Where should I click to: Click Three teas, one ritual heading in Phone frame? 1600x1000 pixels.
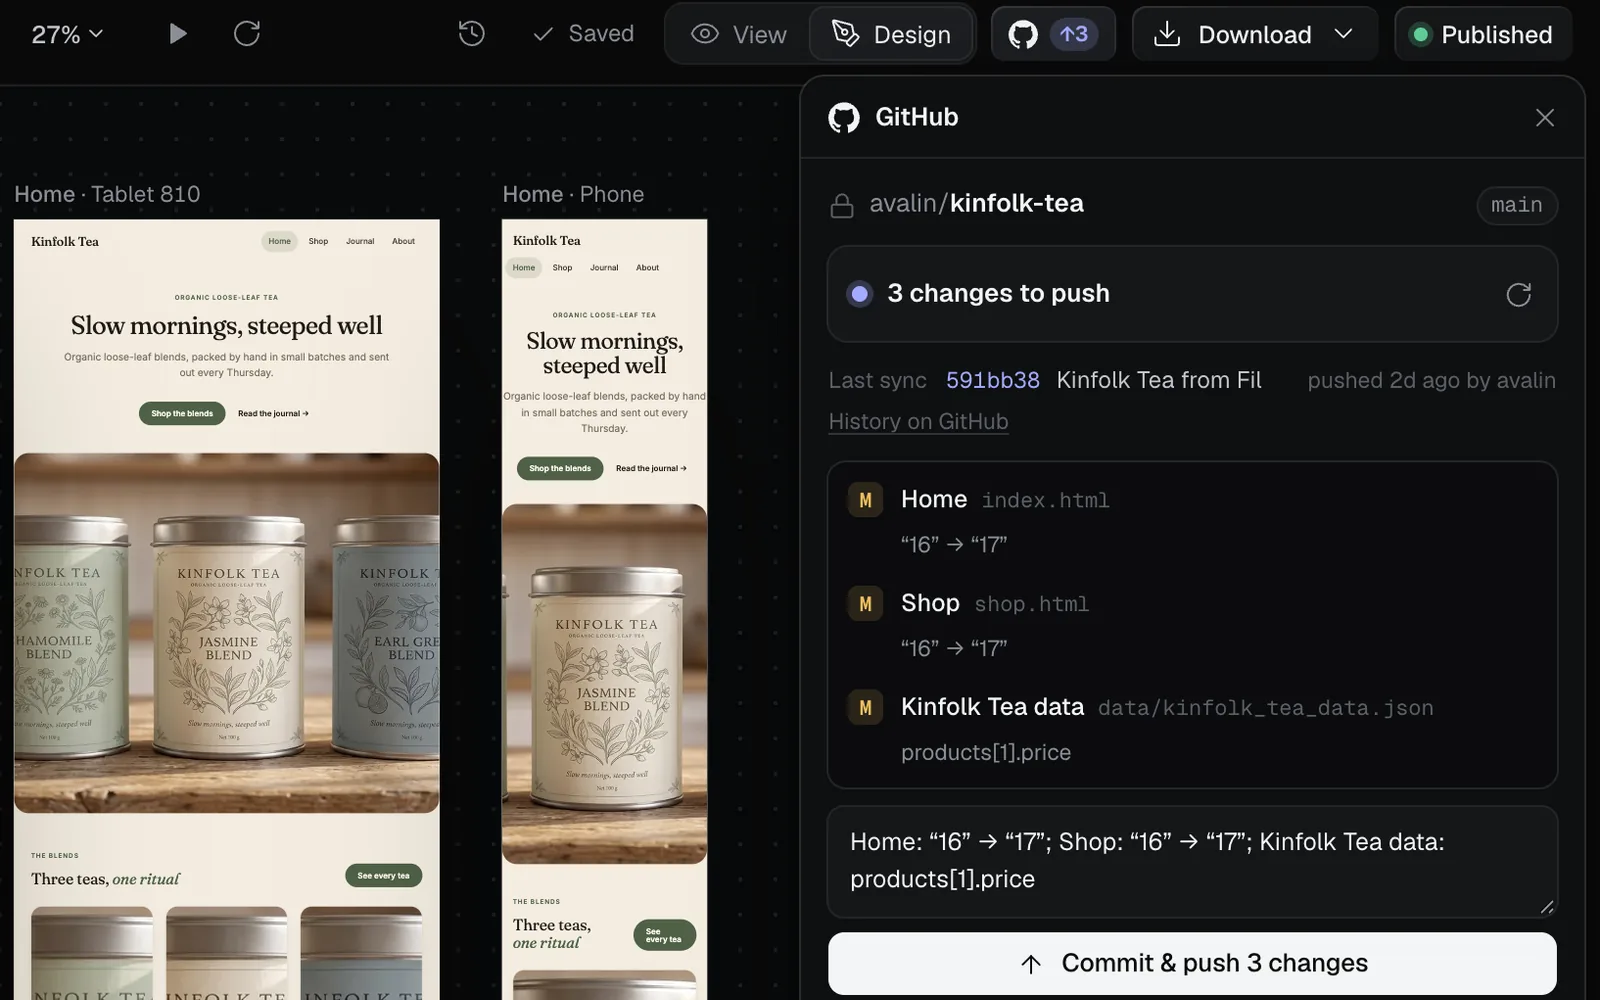click(x=552, y=934)
